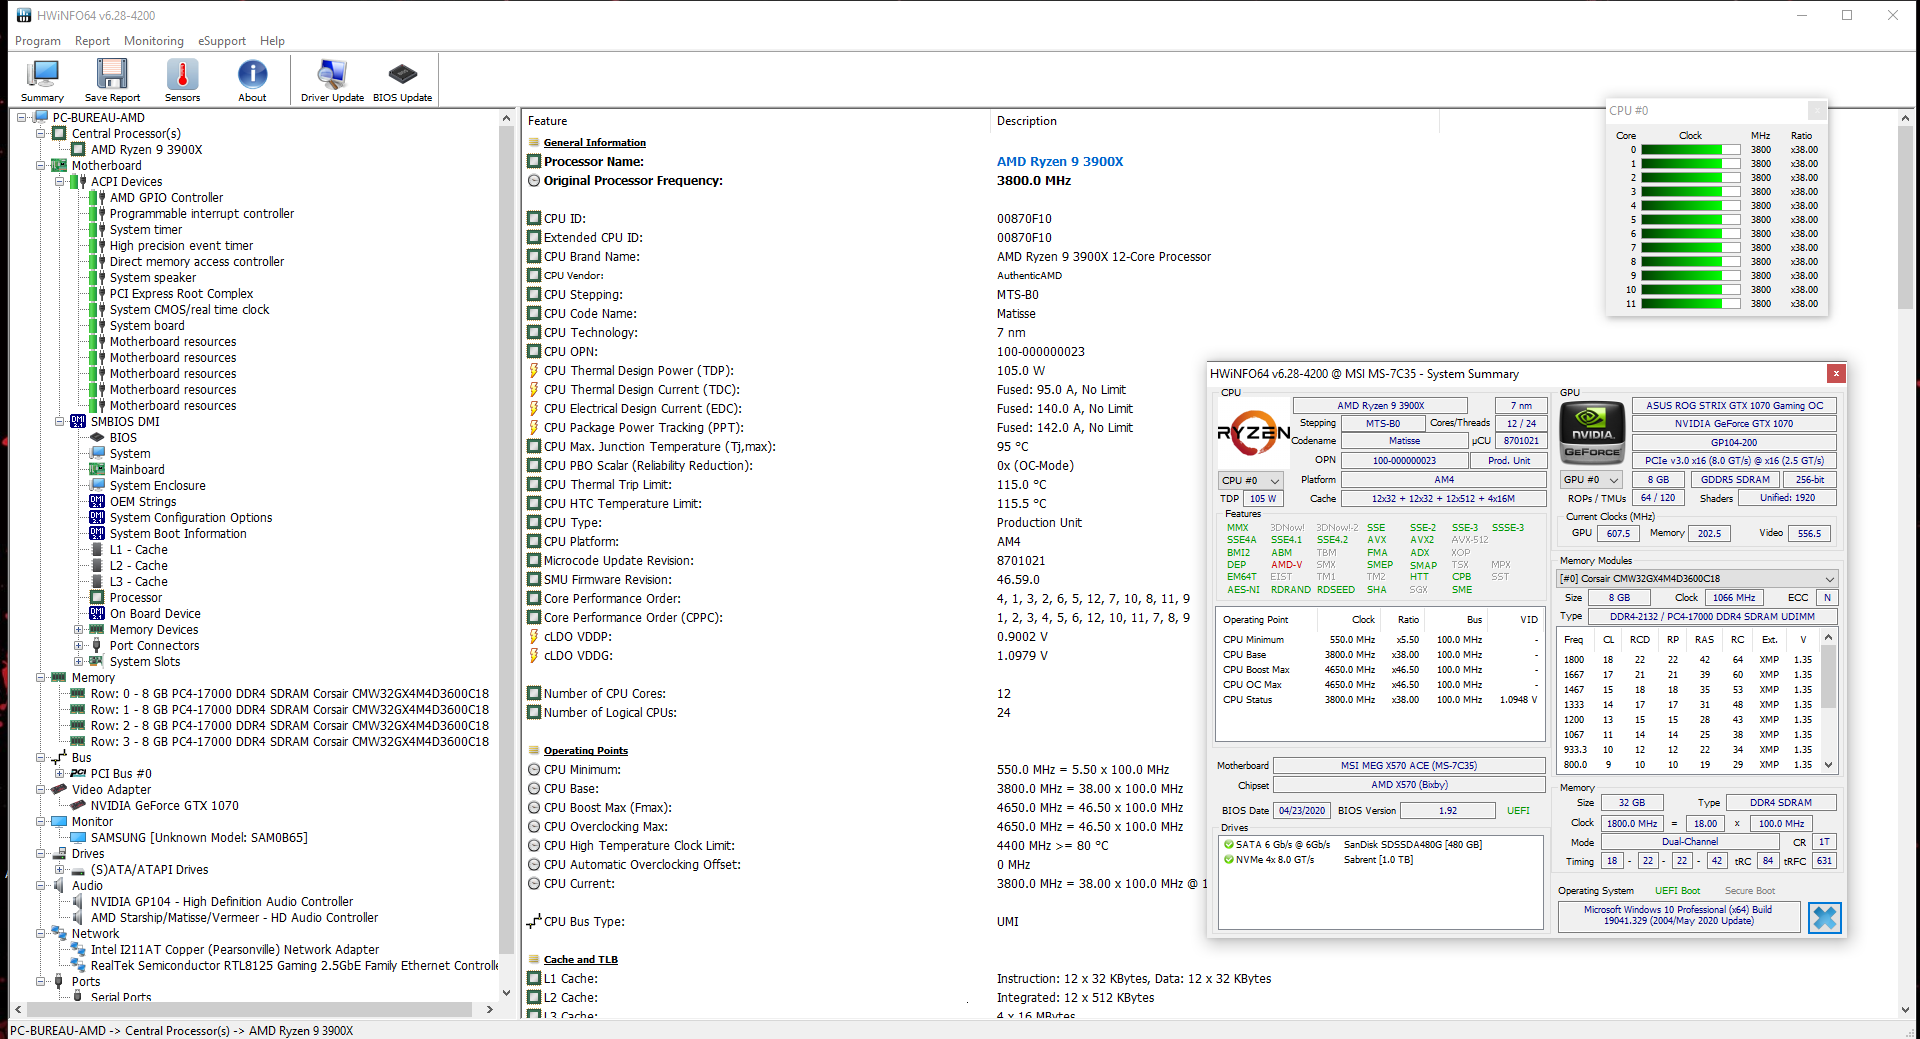Open the CPU #0 selector dropdown
1920x1039 pixels.
click(x=1251, y=481)
